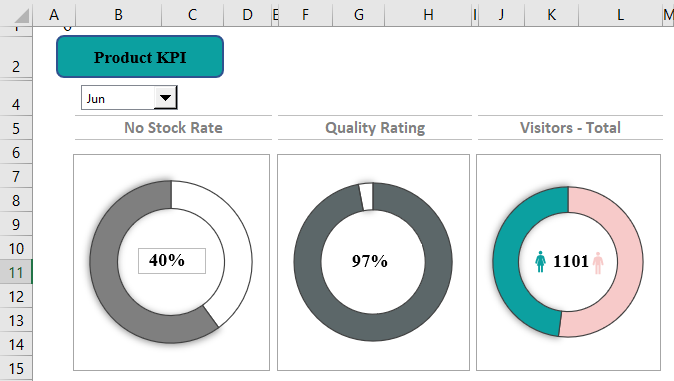Select the Visitors - Total heading

coord(570,128)
